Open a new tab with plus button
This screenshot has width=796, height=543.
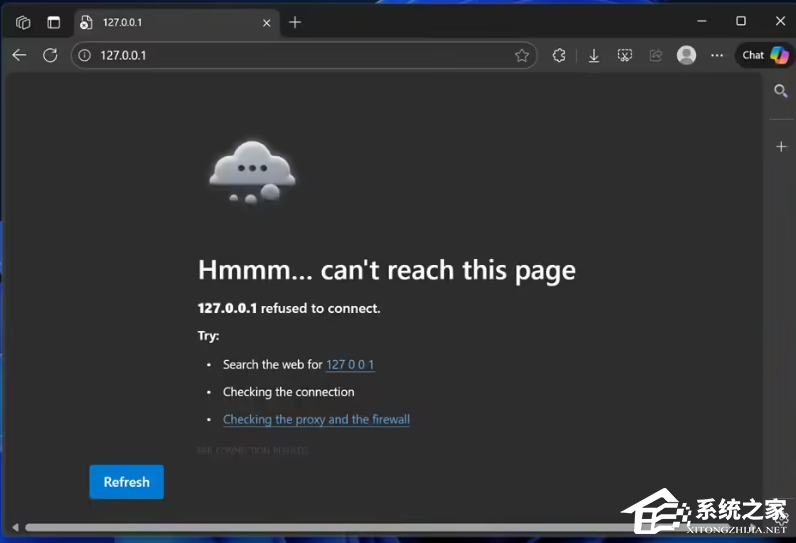point(295,22)
